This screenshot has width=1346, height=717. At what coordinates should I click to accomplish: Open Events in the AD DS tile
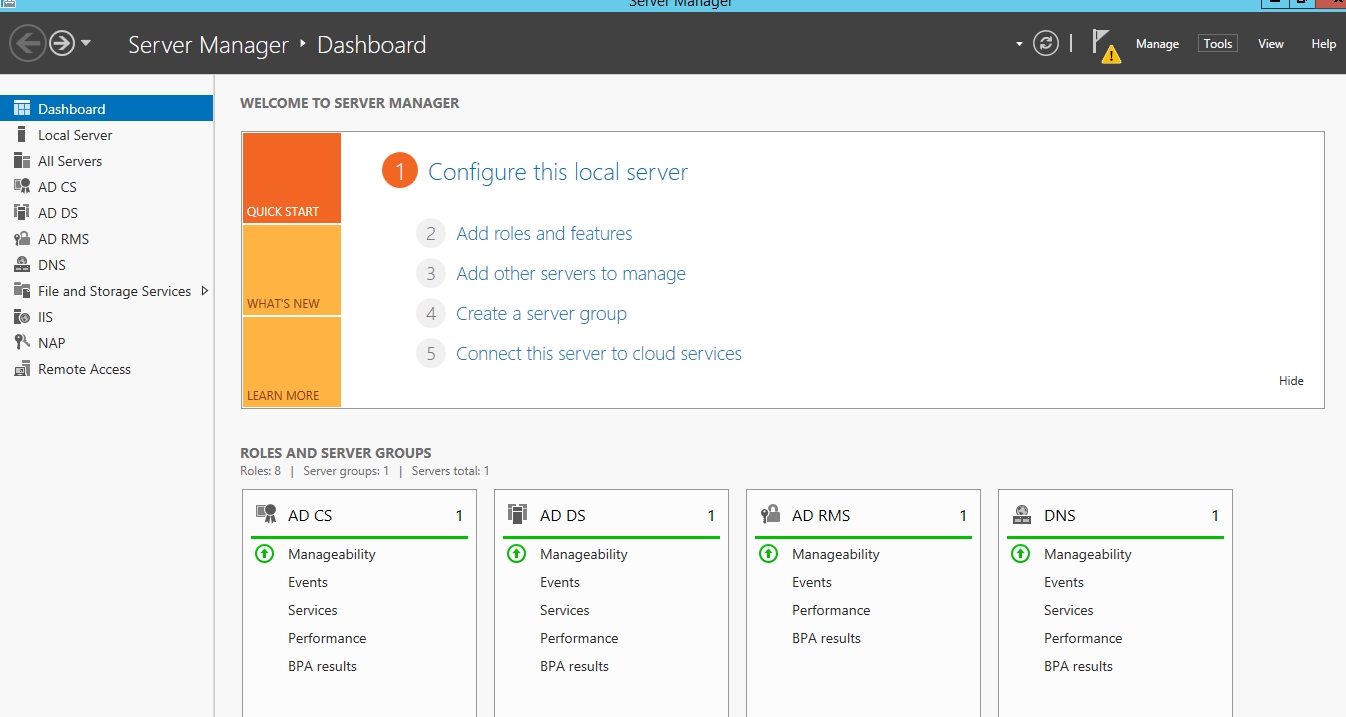pos(560,582)
